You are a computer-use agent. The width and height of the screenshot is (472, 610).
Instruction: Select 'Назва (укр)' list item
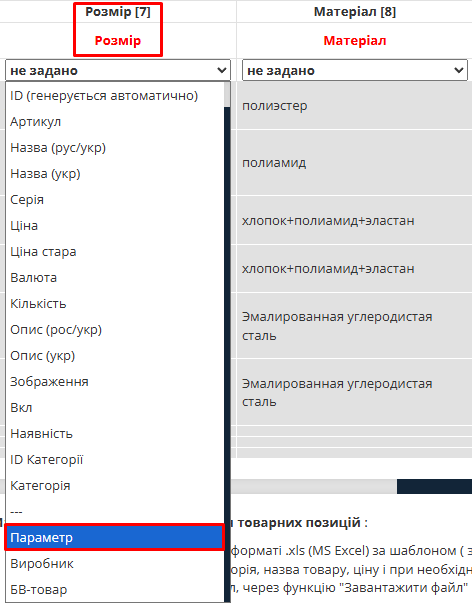(x=115, y=174)
